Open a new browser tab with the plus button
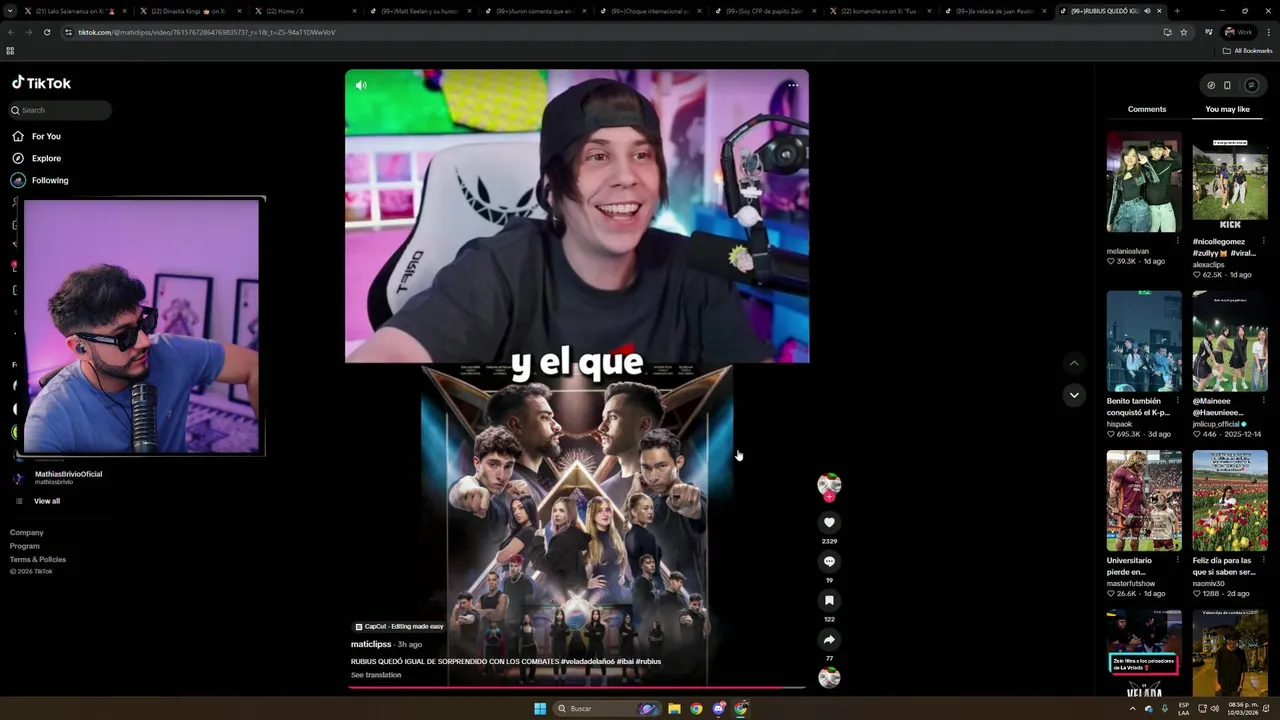This screenshot has width=1280, height=720. click(1176, 11)
